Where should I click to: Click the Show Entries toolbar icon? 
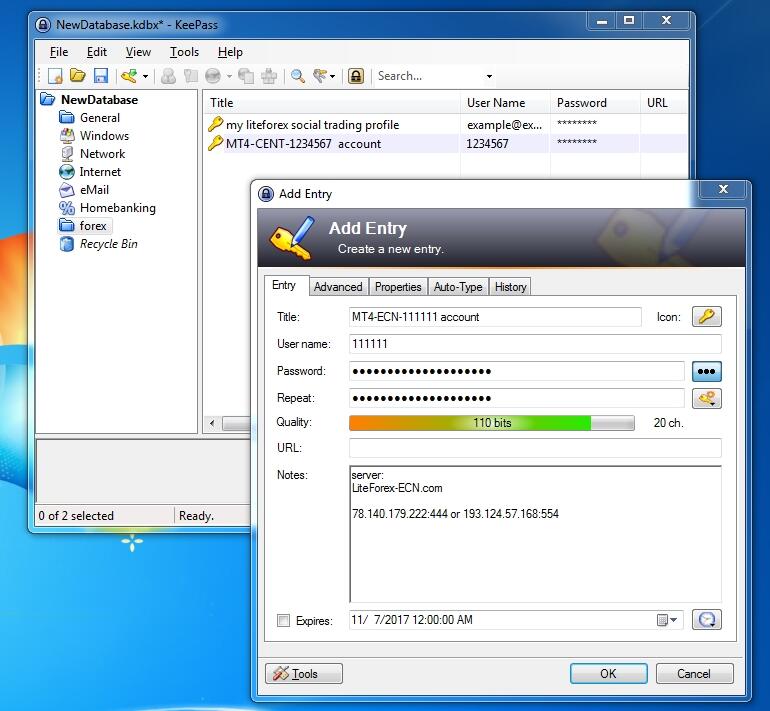(x=320, y=76)
